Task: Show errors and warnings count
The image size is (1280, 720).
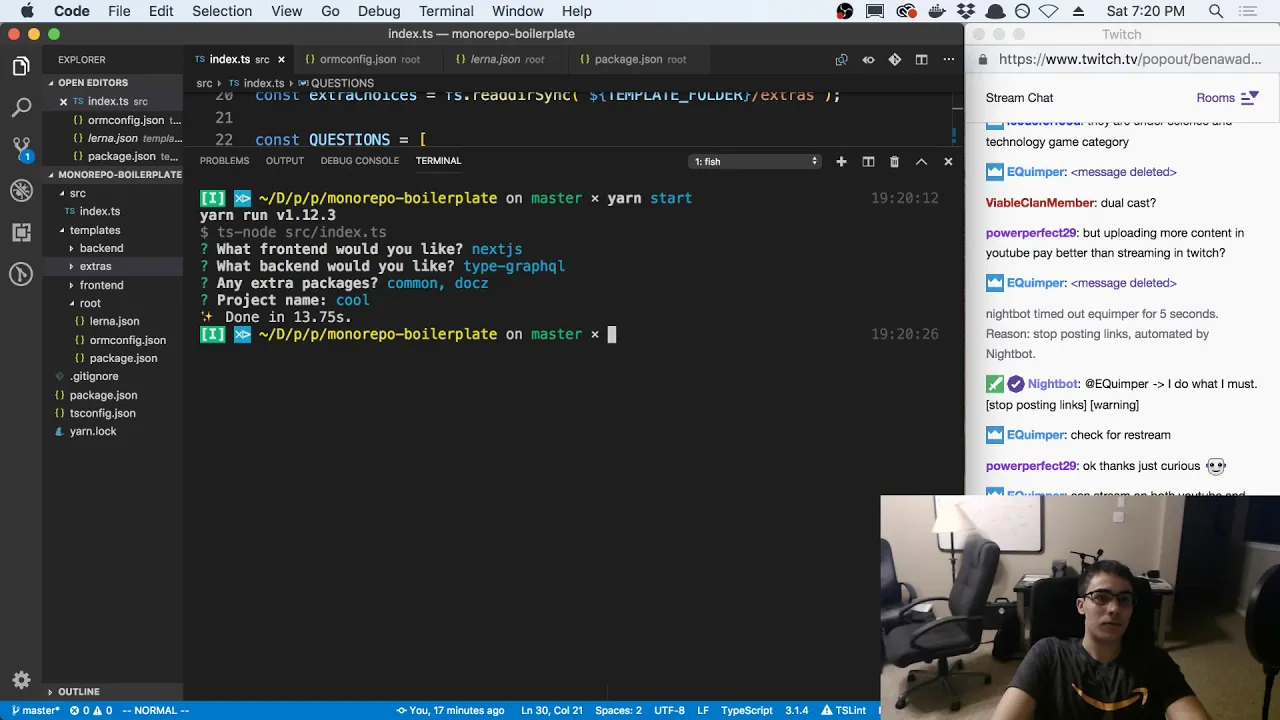Action: coord(92,711)
